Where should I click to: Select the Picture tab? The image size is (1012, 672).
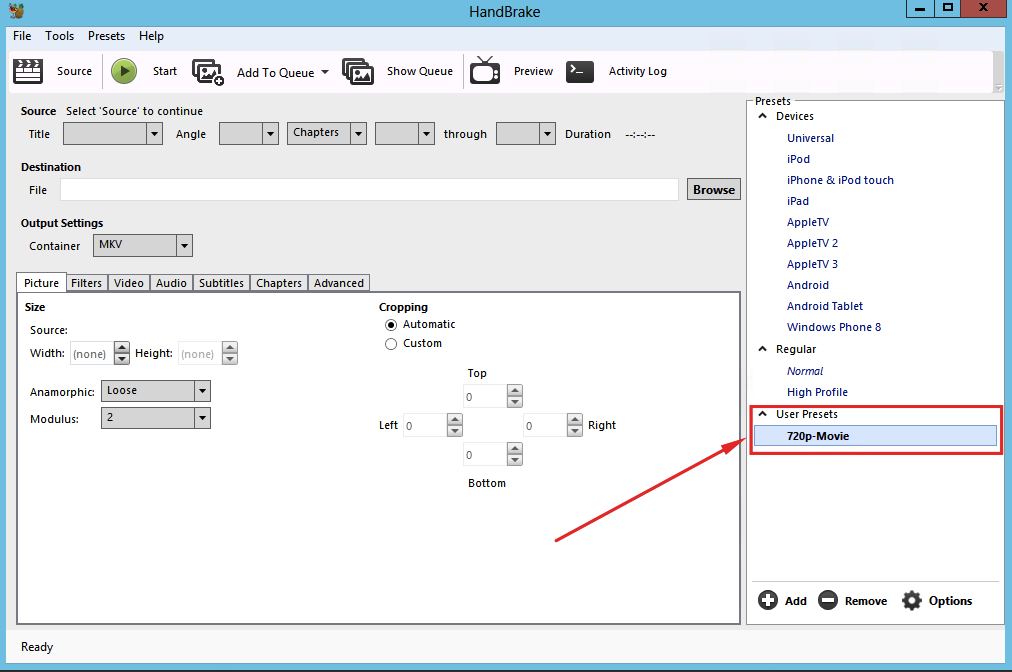41,283
